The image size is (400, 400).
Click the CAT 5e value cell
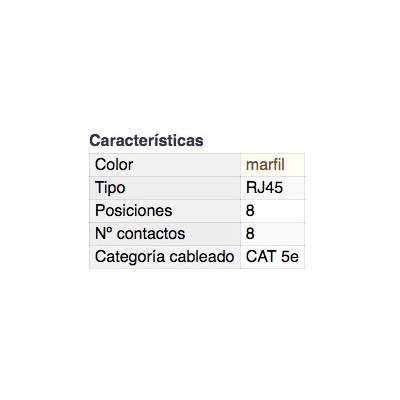[272, 257]
